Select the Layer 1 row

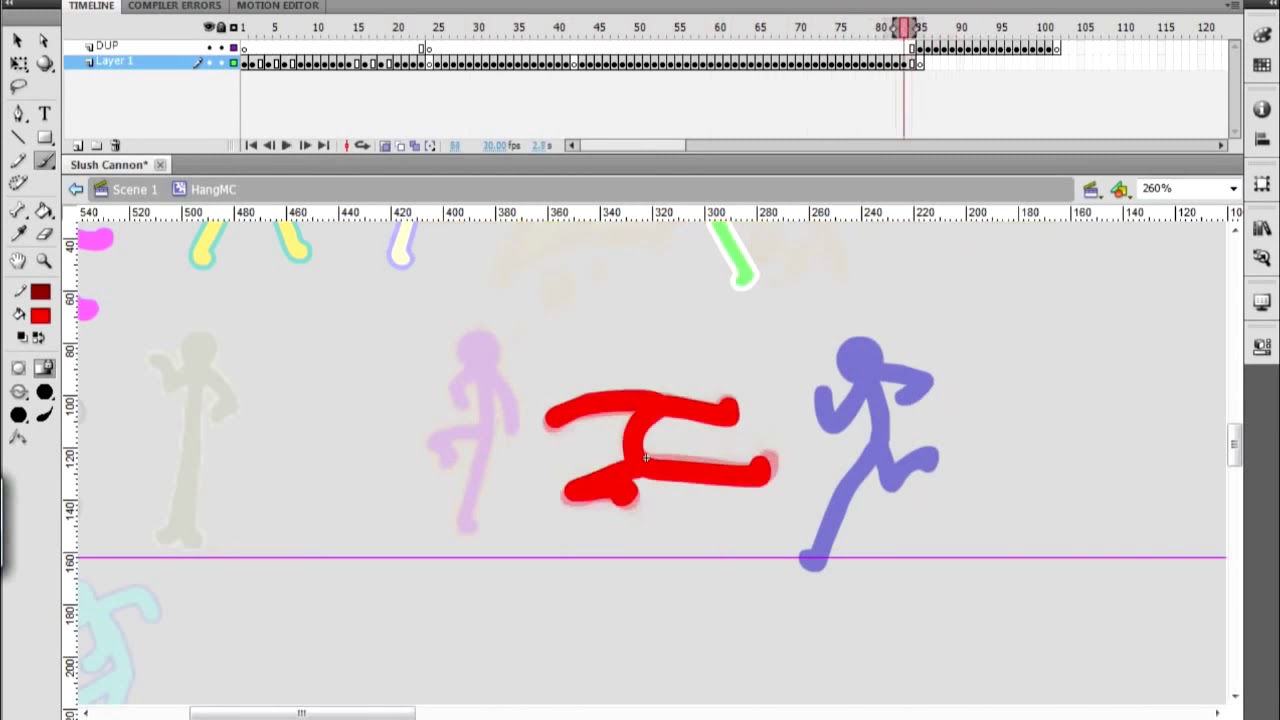[x=150, y=62]
